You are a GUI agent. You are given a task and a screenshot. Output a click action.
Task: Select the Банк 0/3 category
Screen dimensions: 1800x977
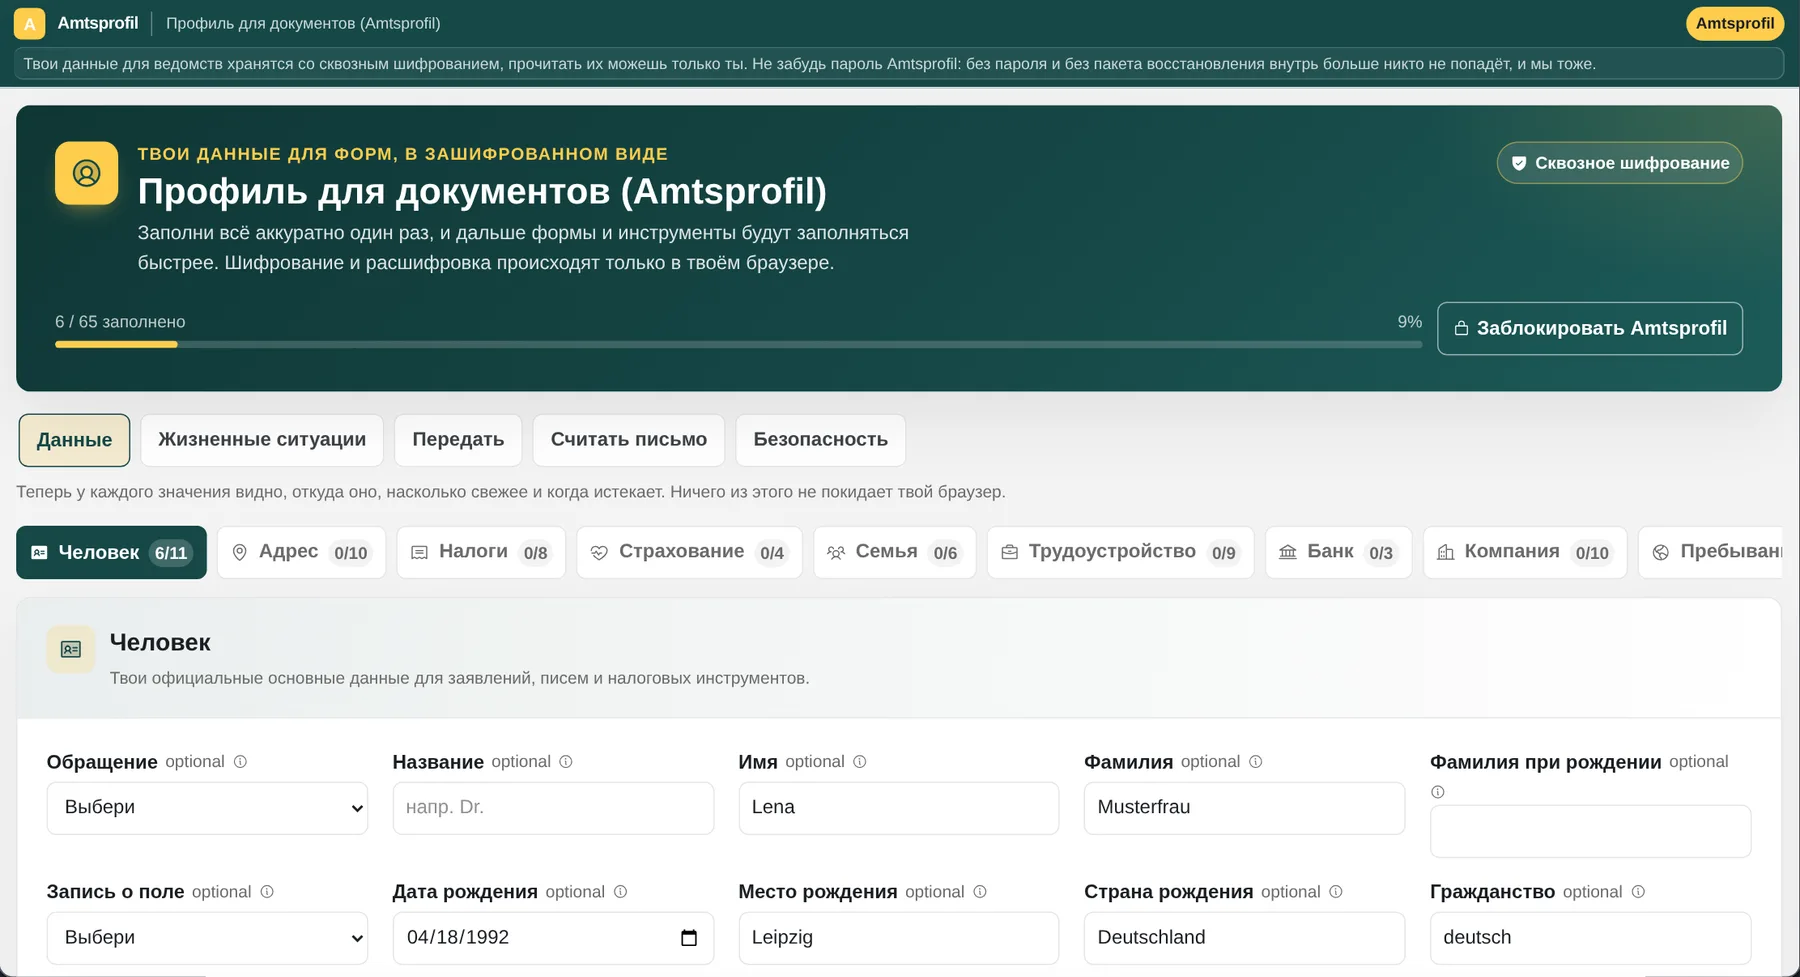coord(1339,552)
